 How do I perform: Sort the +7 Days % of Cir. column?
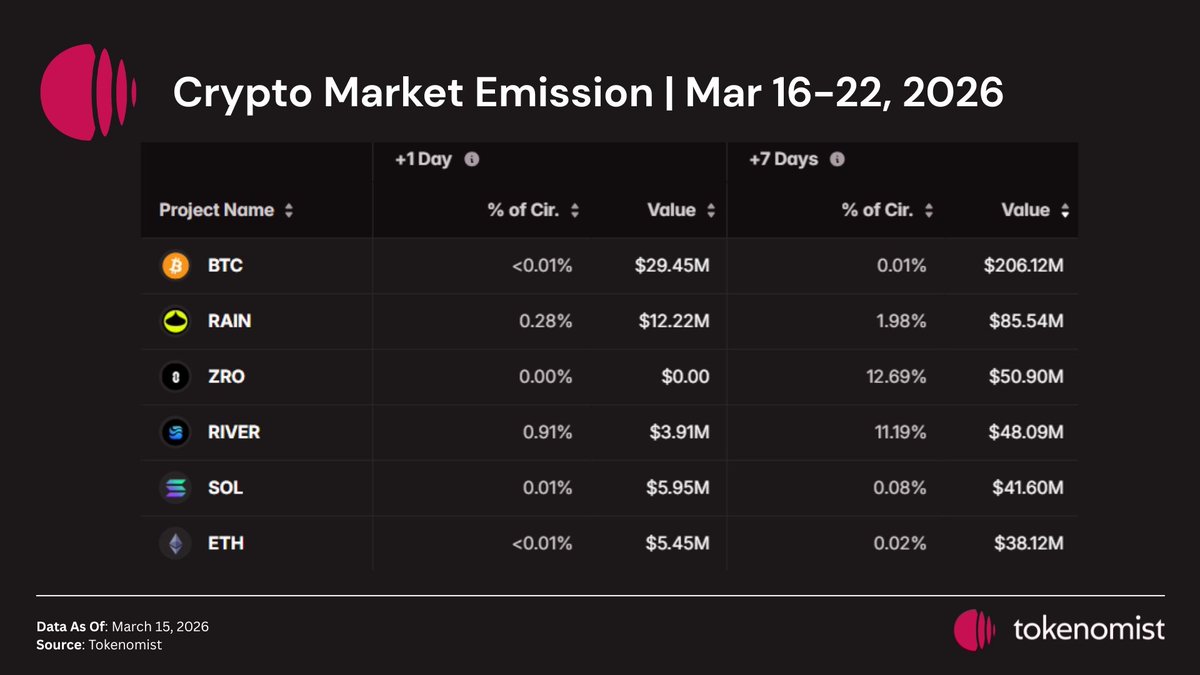[x=929, y=211]
